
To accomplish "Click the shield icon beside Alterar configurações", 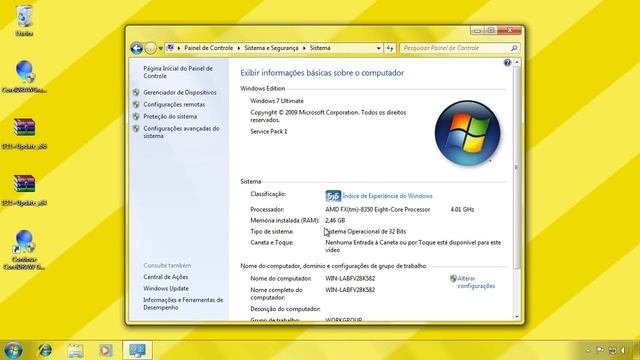I will click(453, 278).
